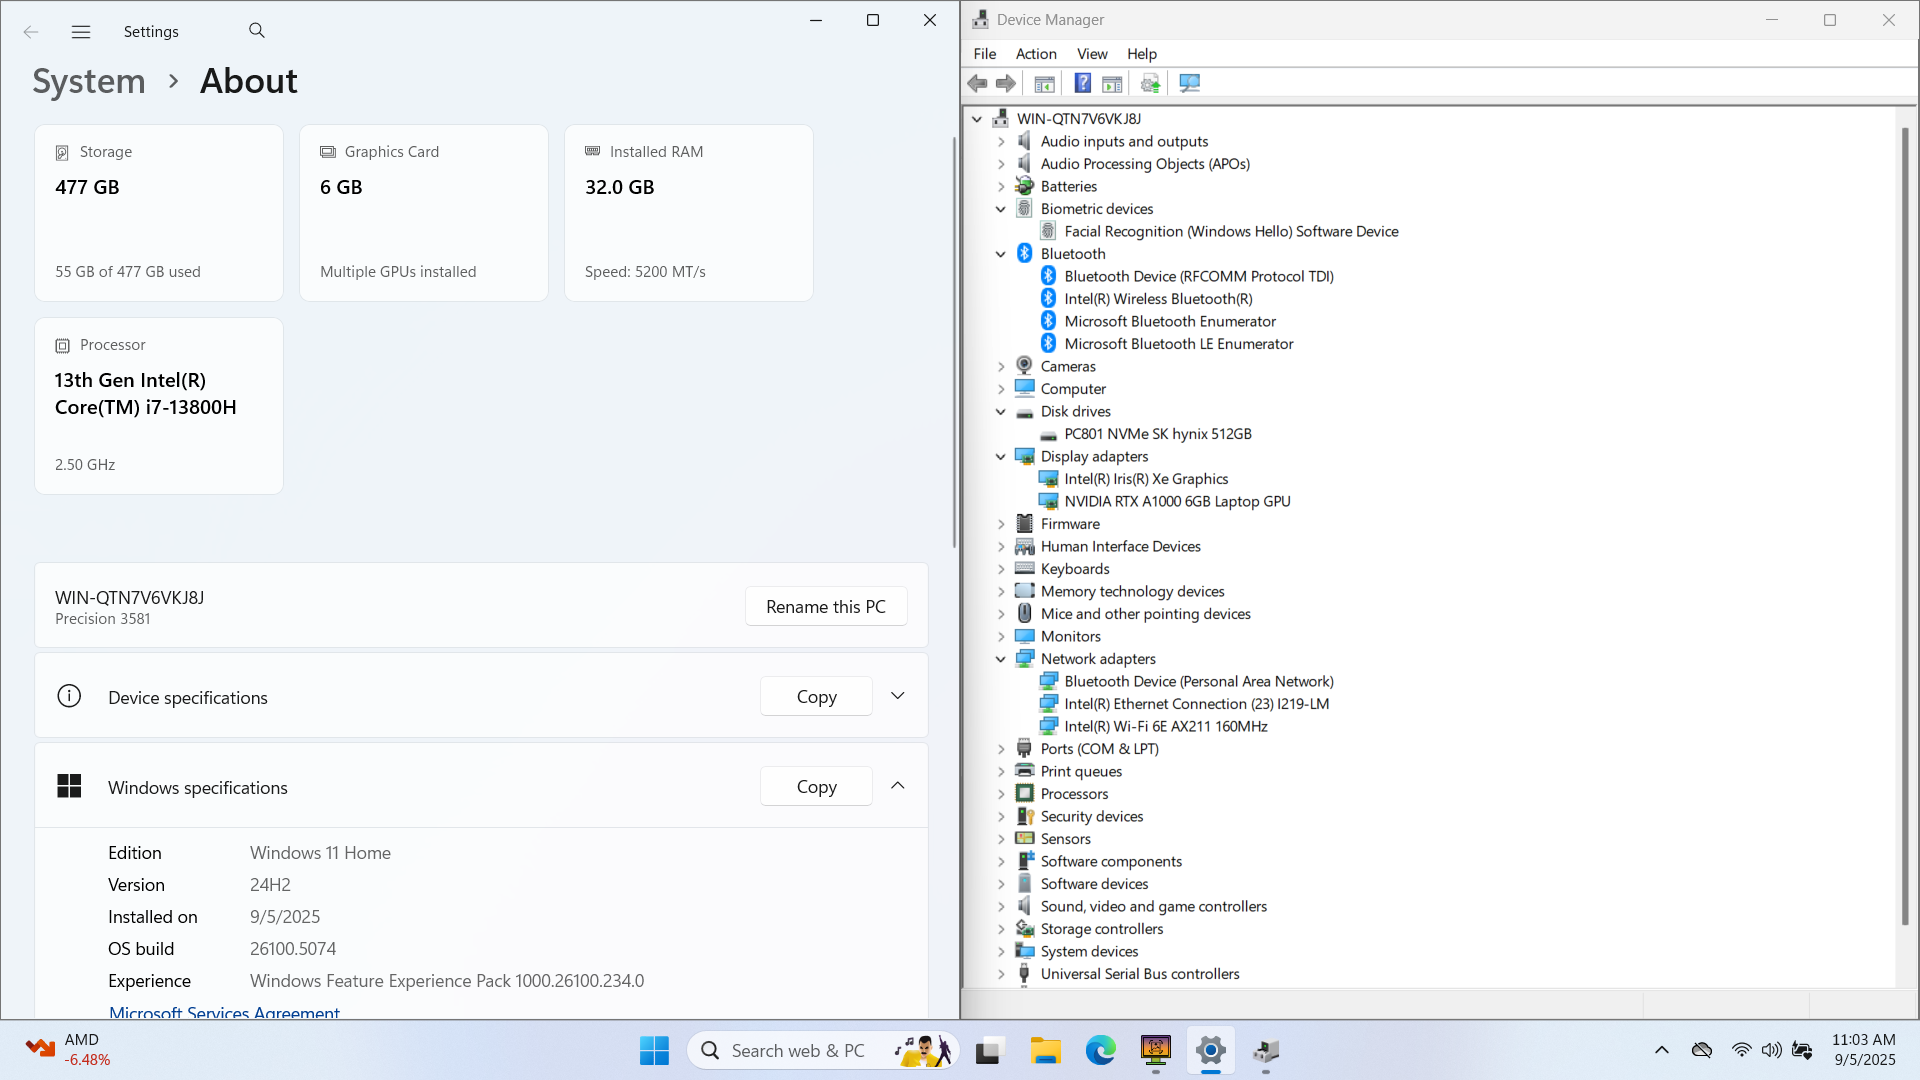Collapse Windows specifications section chevron
The image size is (1920, 1080).
[897, 786]
